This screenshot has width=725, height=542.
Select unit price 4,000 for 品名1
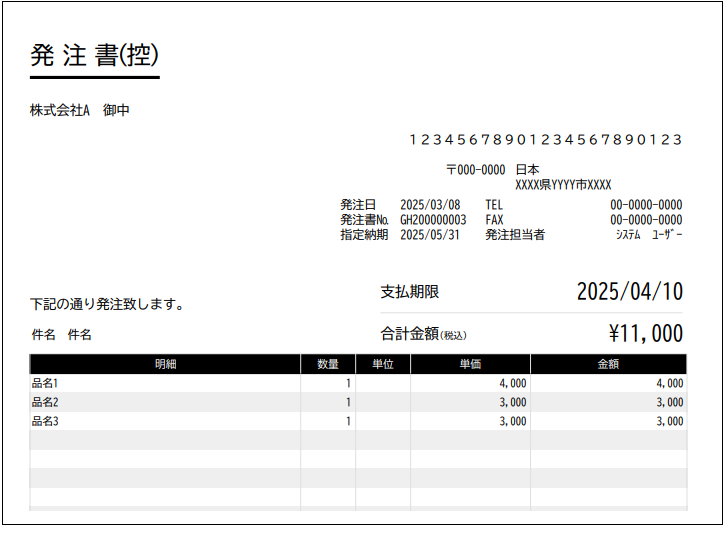click(513, 383)
